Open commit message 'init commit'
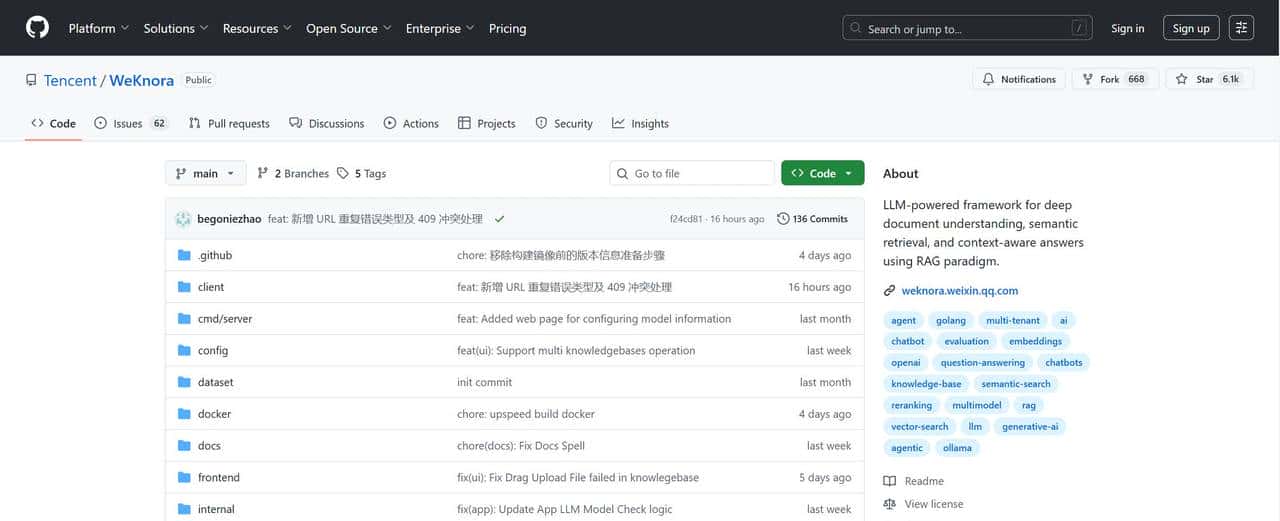Viewport: 1280px width, 521px height. click(x=484, y=382)
